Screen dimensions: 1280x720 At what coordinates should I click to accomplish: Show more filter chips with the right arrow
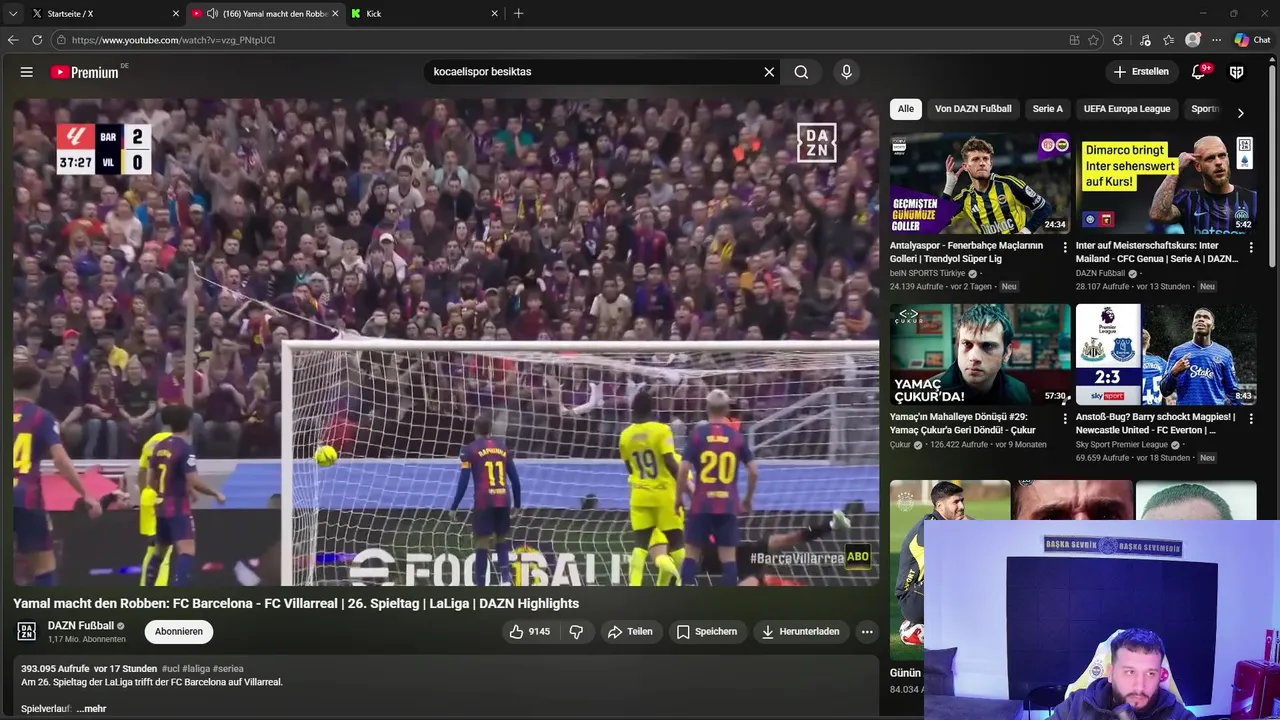1241,113
